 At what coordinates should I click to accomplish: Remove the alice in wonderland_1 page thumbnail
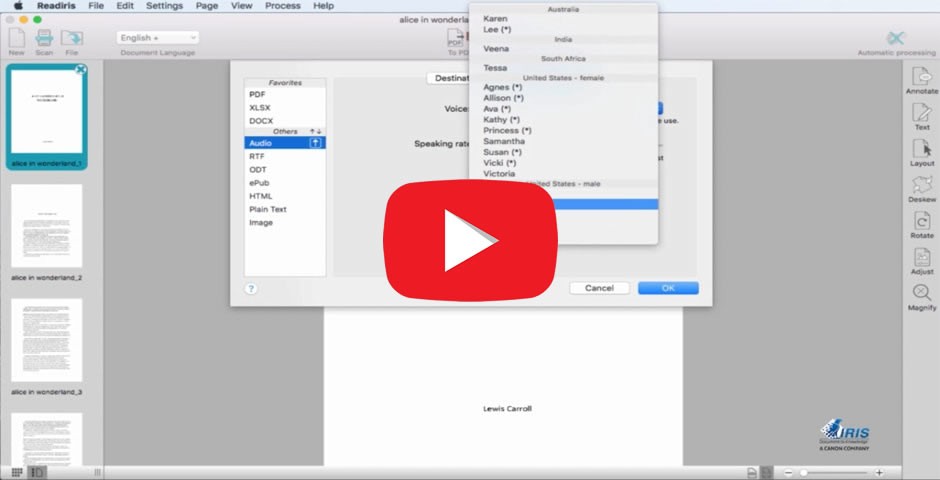(x=81, y=70)
